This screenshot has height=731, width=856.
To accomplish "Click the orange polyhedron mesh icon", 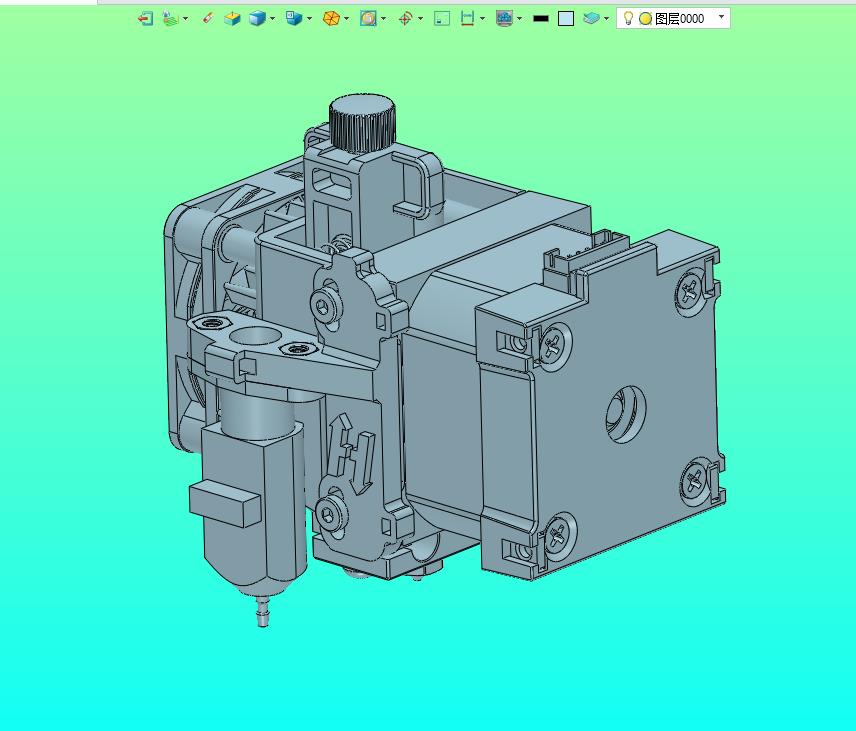I will [331, 19].
